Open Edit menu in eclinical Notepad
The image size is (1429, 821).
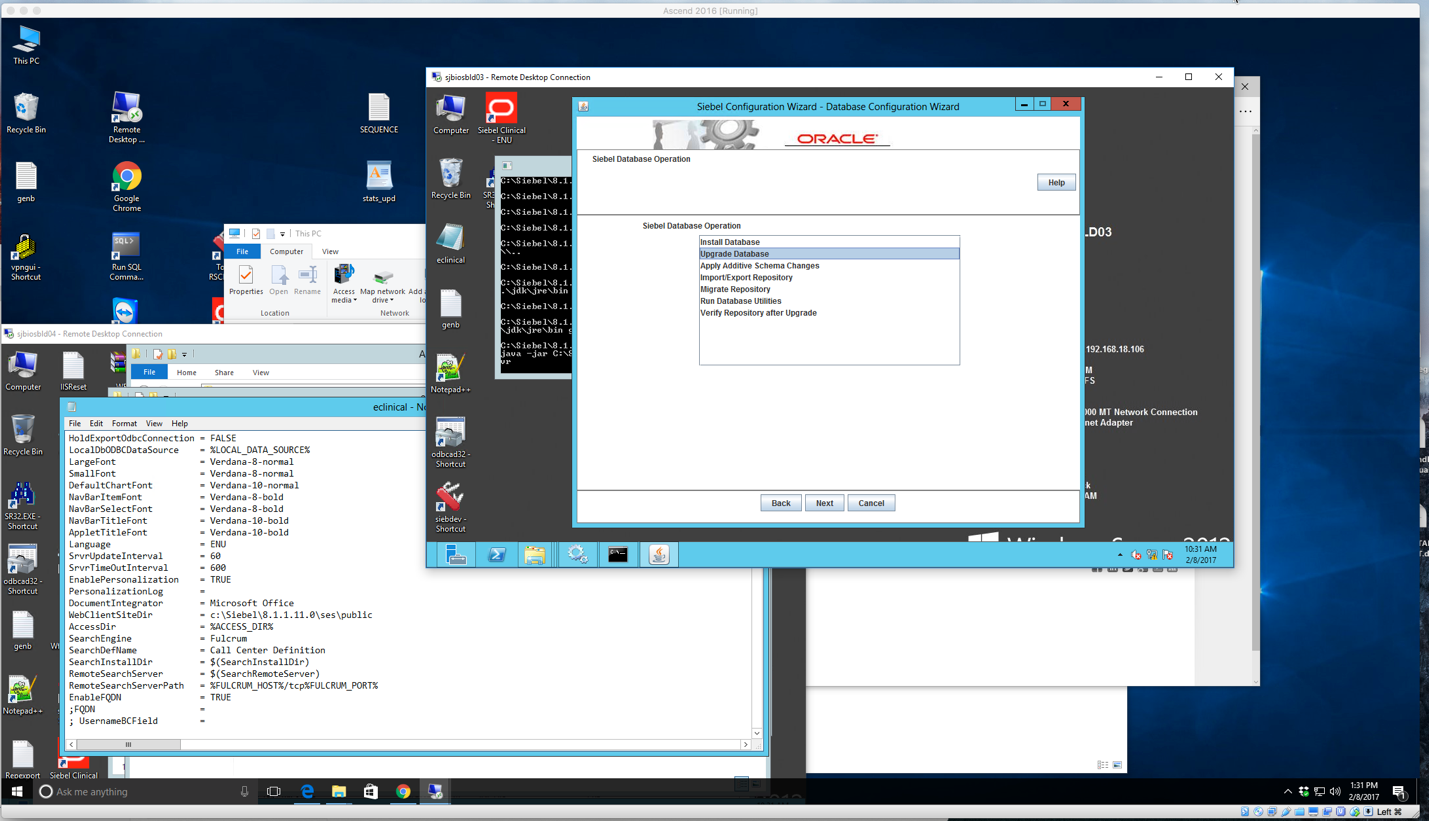pos(96,424)
